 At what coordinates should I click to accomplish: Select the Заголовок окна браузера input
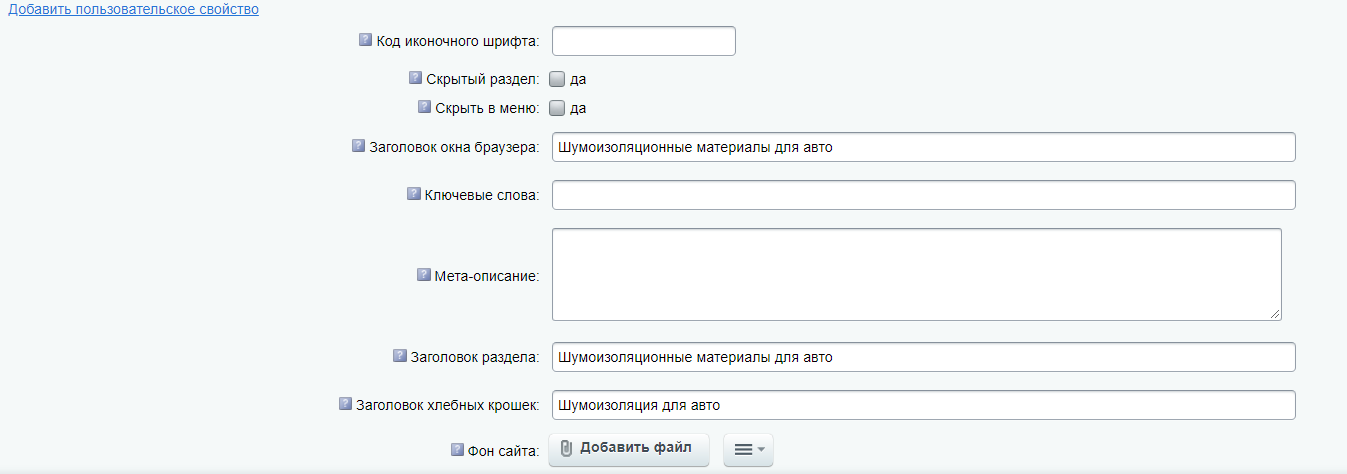924,147
